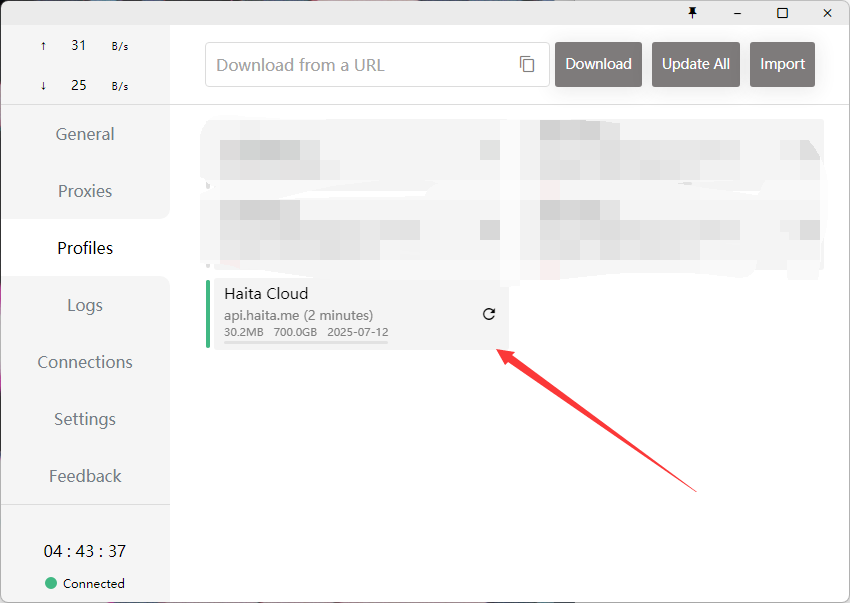Go to the Logs tab
850x603 pixels.
[x=85, y=305]
